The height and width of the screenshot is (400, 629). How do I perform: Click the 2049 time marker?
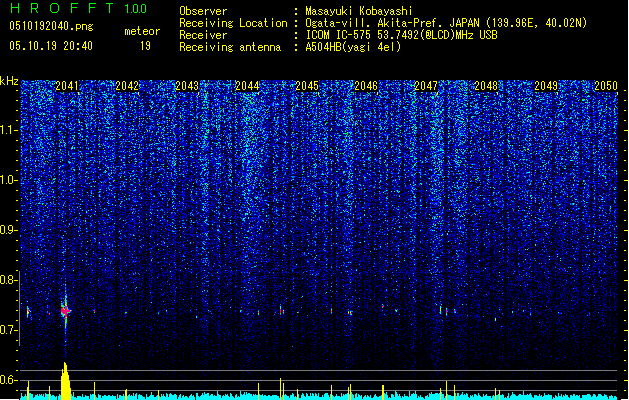click(x=546, y=86)
